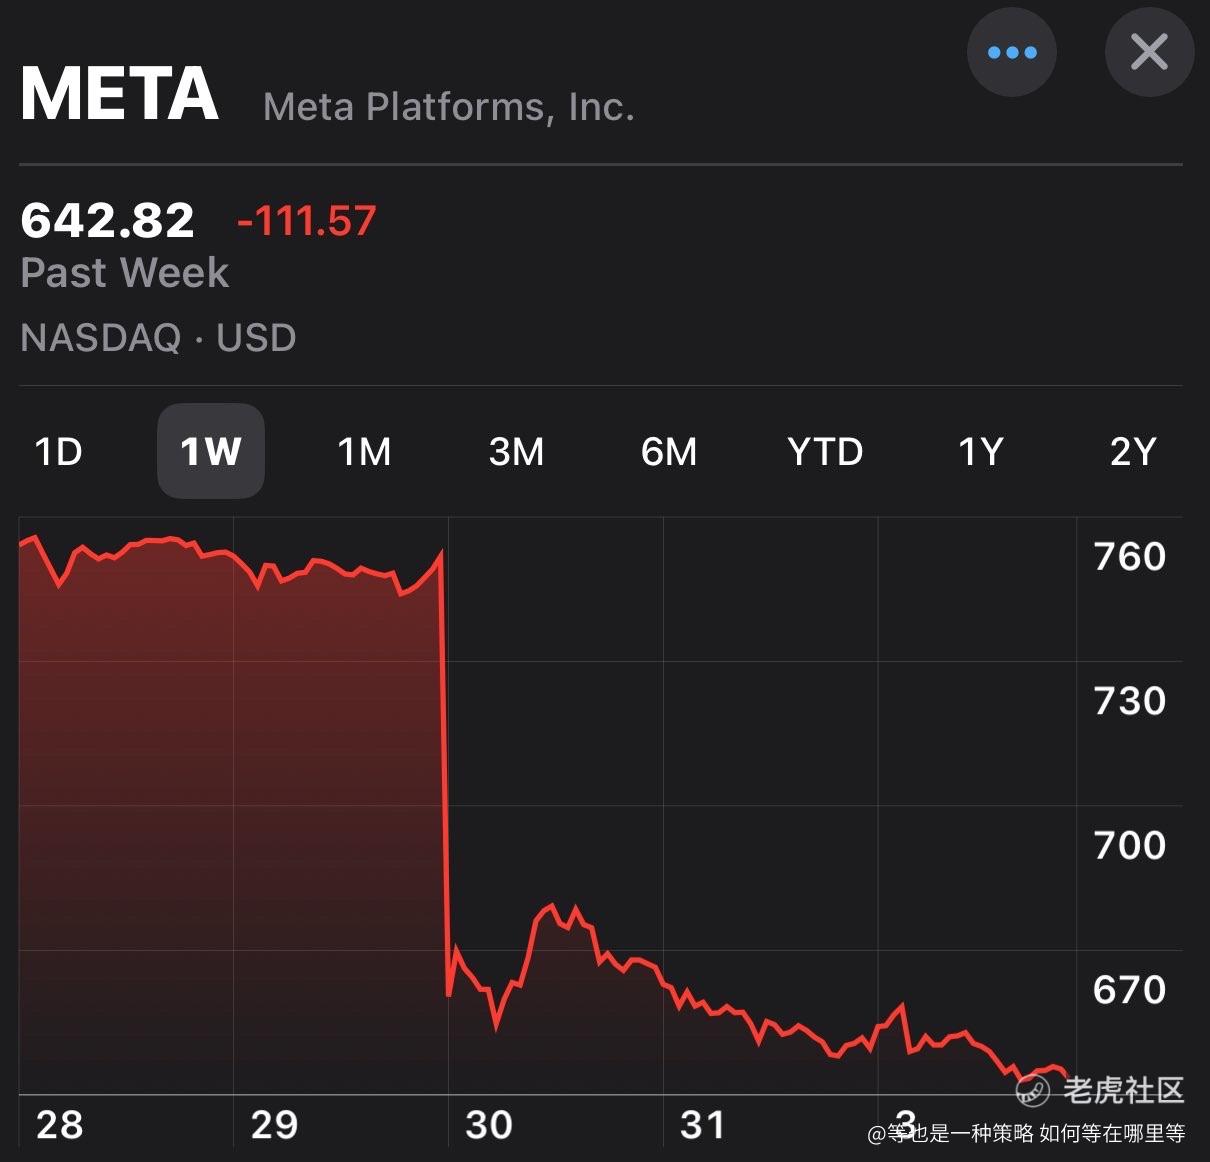Switch to the 3M range
The height and width of the screenshot is (1162, 1210).
pyautogui.click(x=516, y=452)
